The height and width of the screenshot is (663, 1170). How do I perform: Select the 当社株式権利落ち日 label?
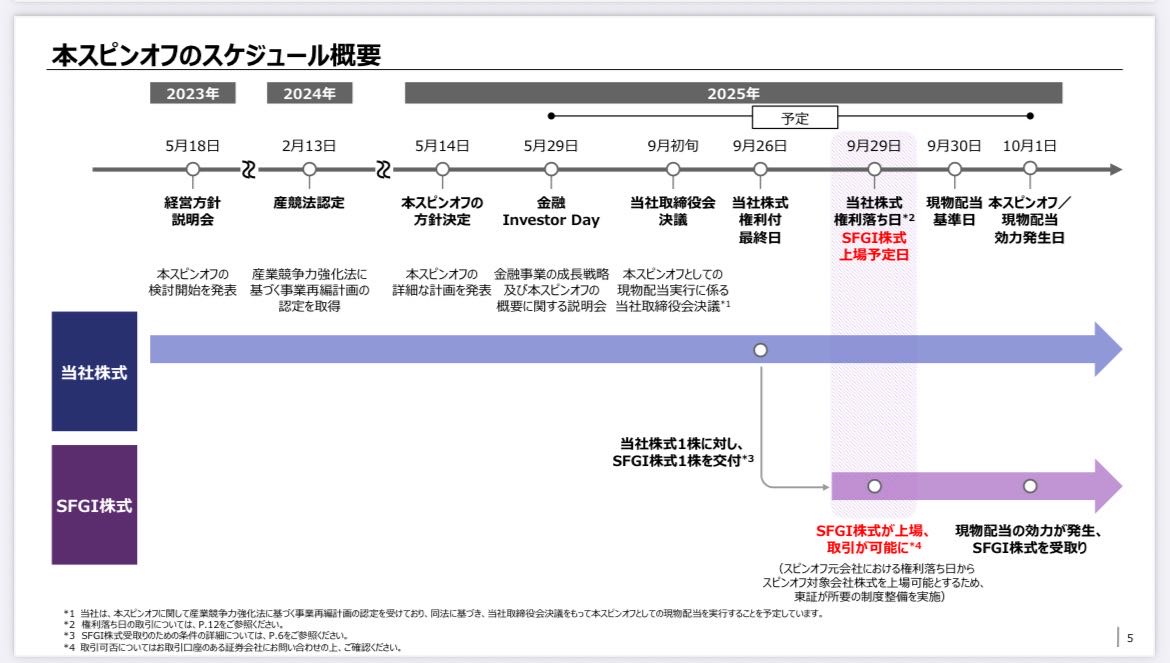[x=874, y=211]
